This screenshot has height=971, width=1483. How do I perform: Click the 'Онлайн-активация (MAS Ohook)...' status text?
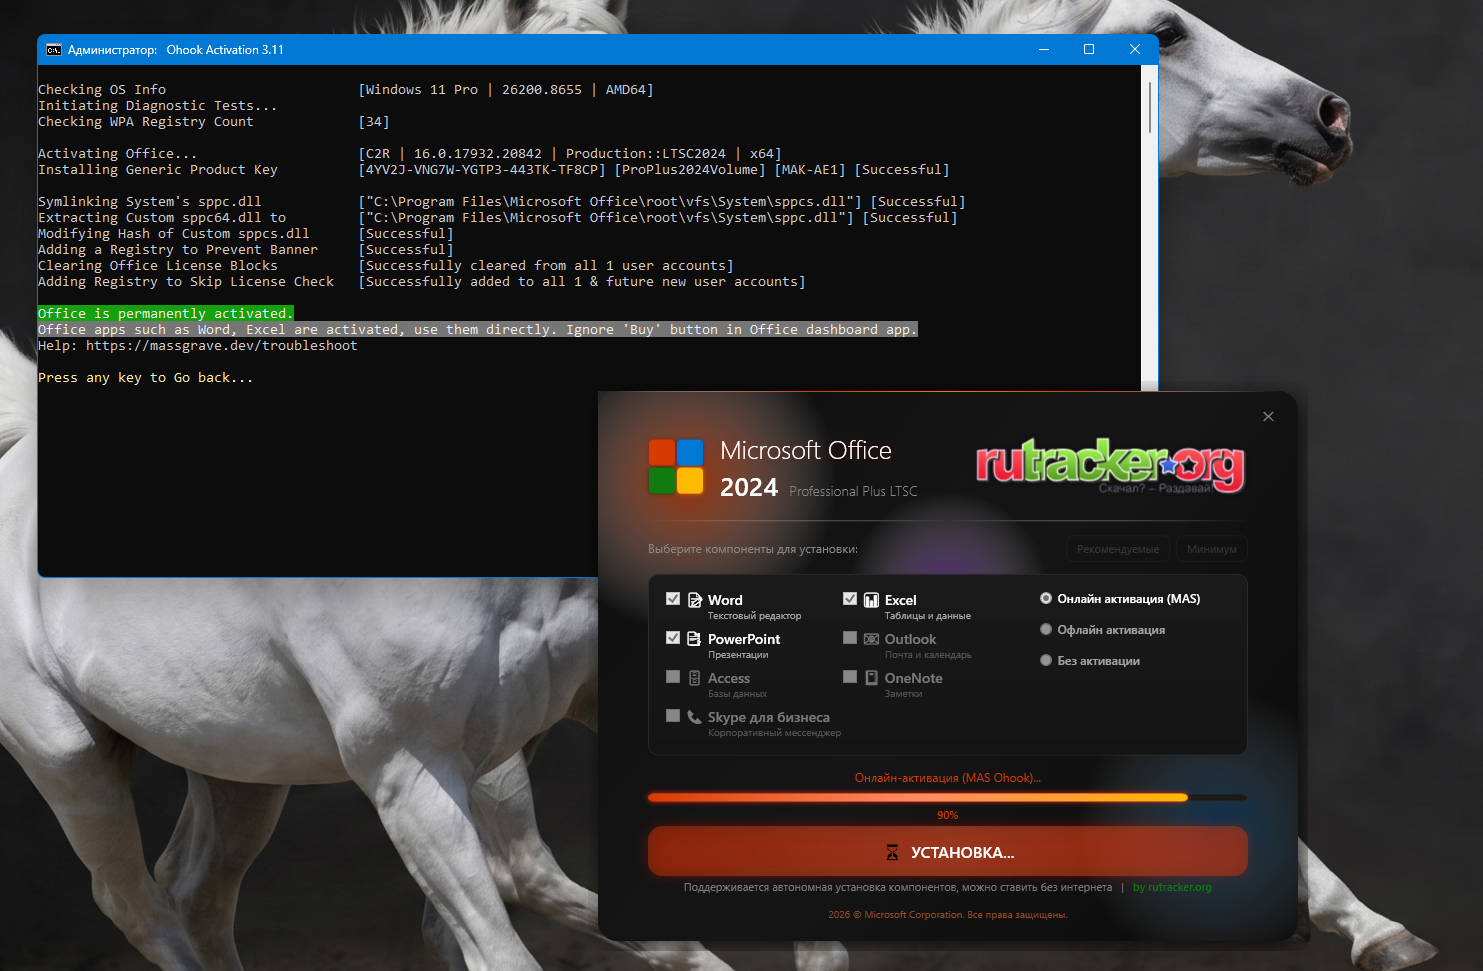(x=948, y=778)
